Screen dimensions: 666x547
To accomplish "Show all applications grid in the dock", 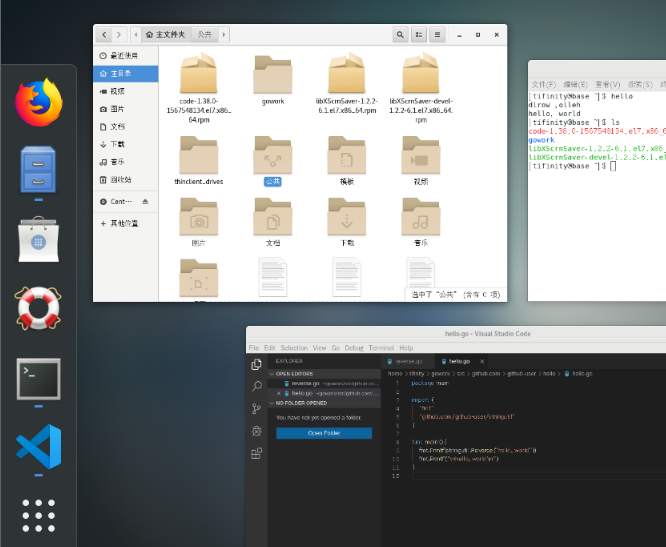I will click(39, 516).
